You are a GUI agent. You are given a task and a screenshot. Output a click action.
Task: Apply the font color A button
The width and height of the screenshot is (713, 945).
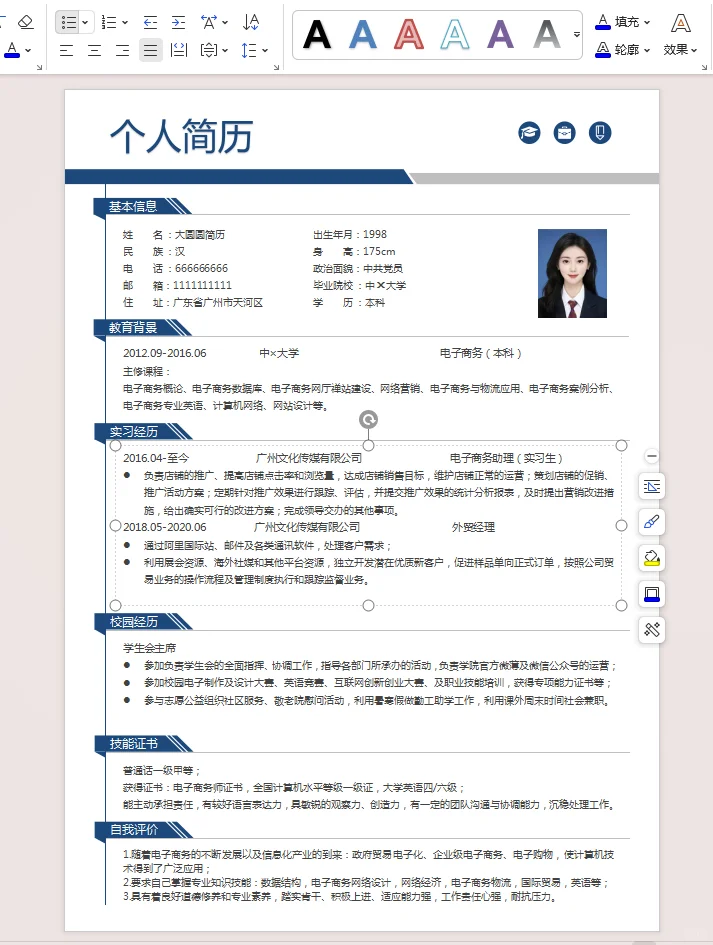pos(12,49)
